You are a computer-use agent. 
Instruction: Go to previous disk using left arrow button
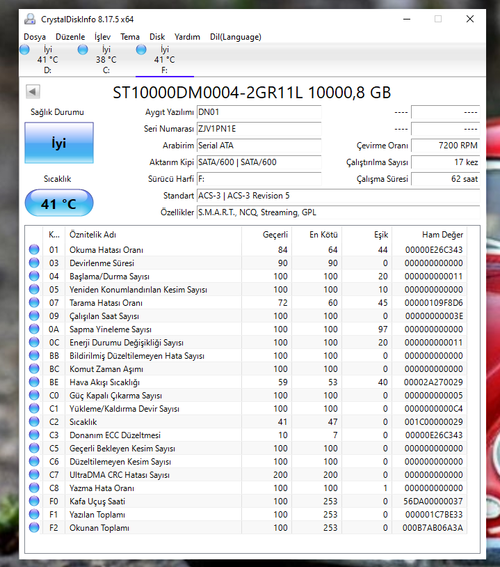[33, 91]
